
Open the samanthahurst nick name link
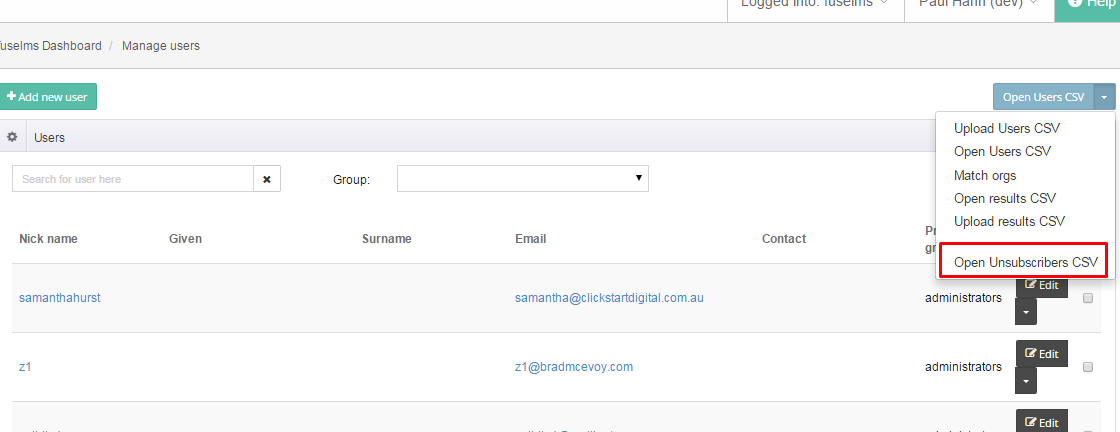point(59,298)
